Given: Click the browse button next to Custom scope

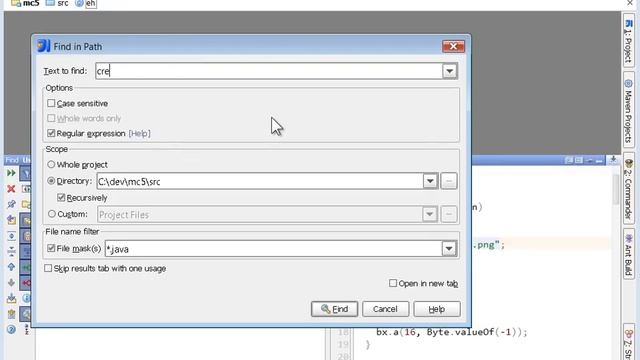Looking at the screenshot, I should (x=449, y=214).
